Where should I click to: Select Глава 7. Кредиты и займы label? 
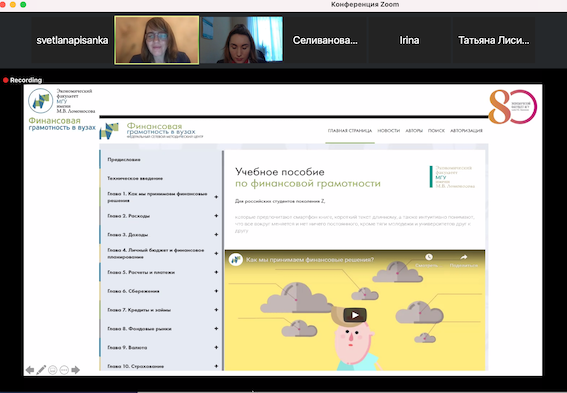(139, 310)
